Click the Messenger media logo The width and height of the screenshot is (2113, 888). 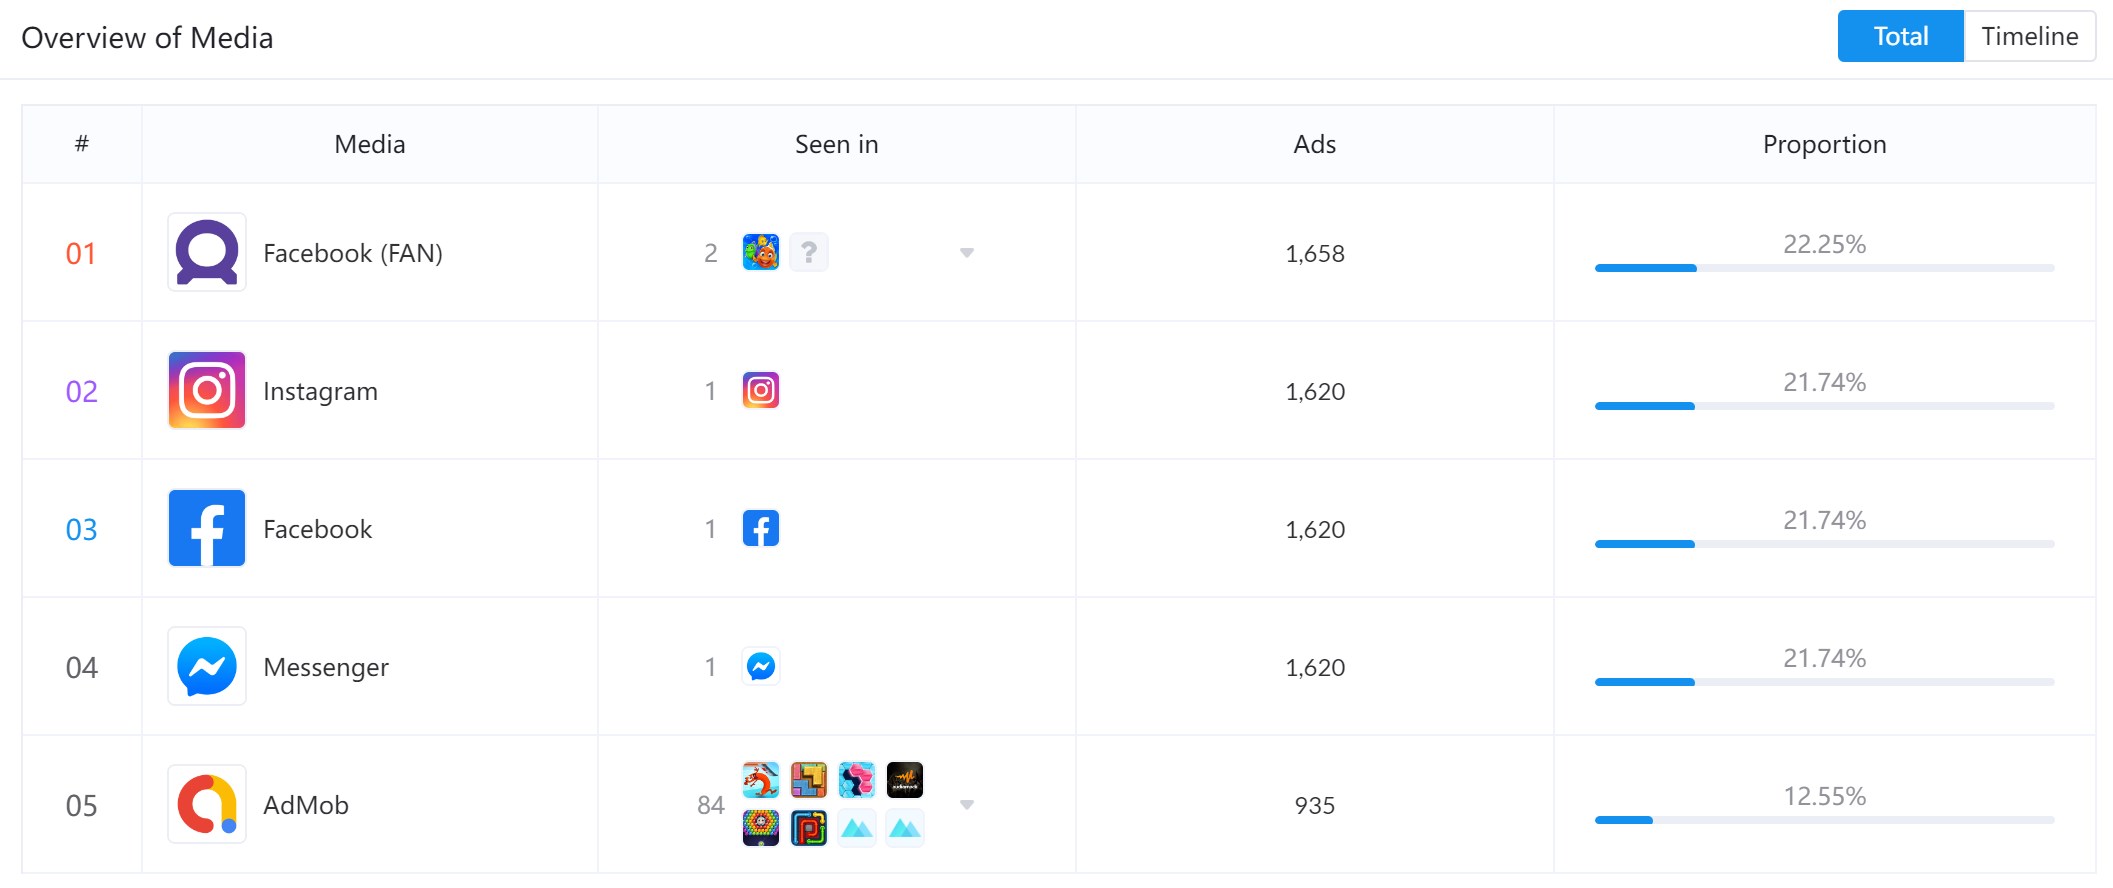coord(207,667)
